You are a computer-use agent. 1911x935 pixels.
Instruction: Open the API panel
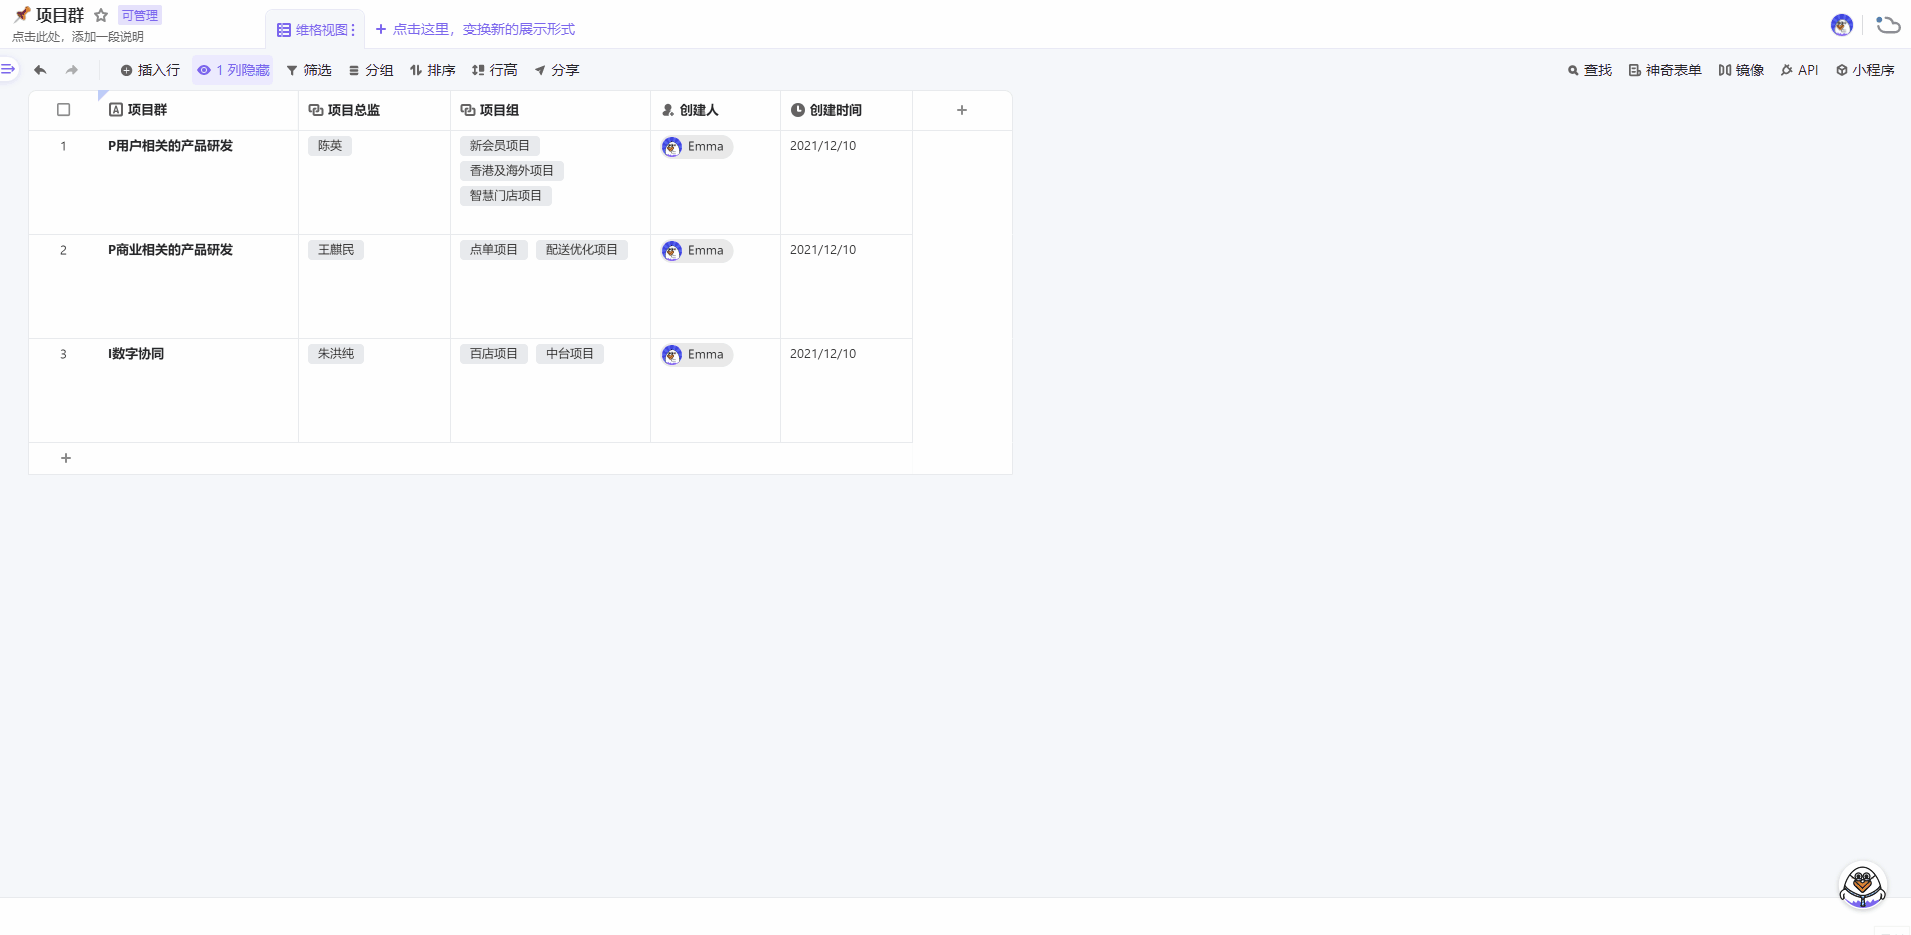coord(1799,70)
